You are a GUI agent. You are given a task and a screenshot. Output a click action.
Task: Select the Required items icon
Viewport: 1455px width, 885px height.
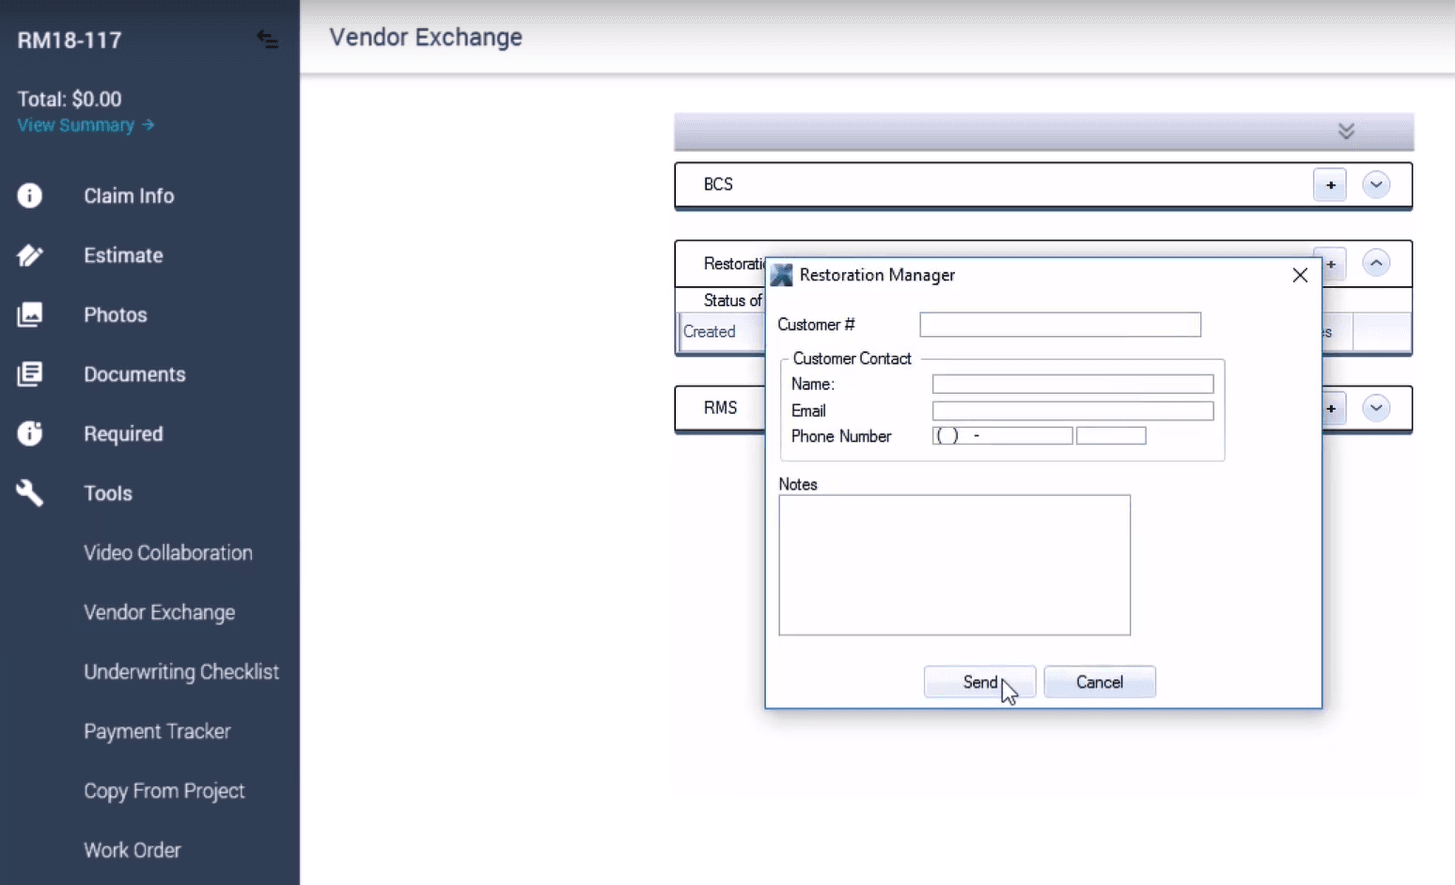pyautogui.click(x=30, y=433)
